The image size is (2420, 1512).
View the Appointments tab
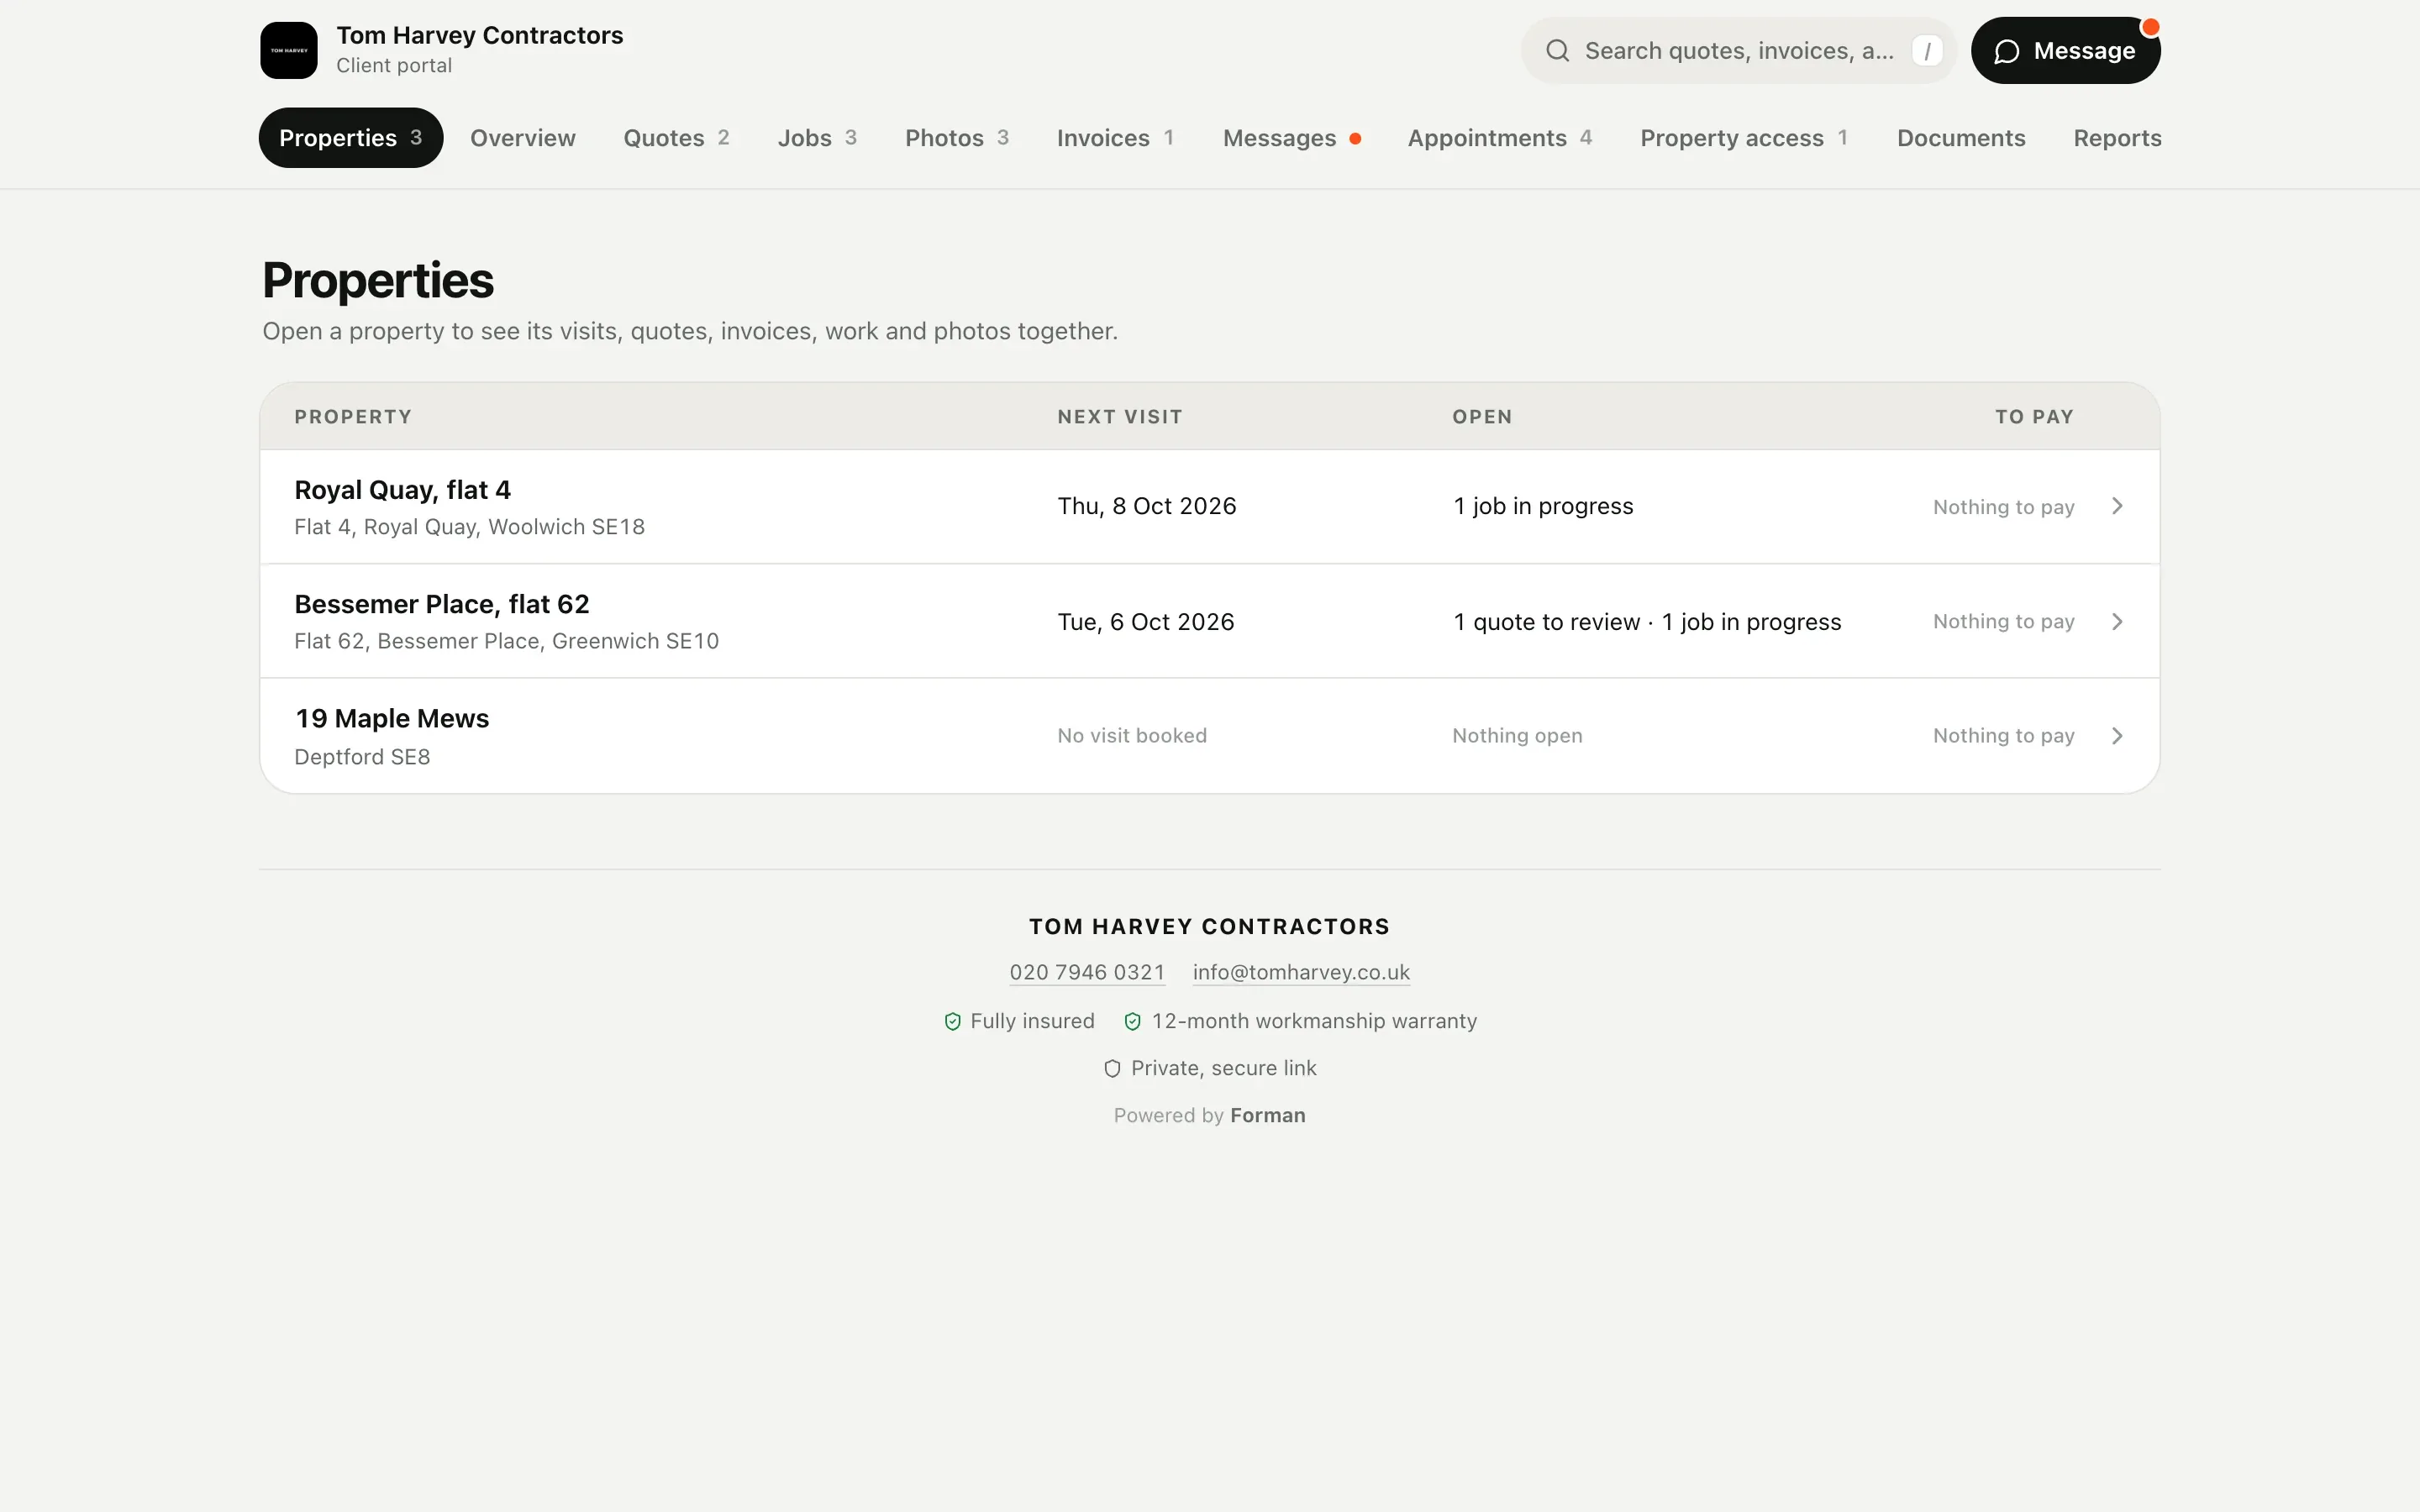[x=1500, y=138]
